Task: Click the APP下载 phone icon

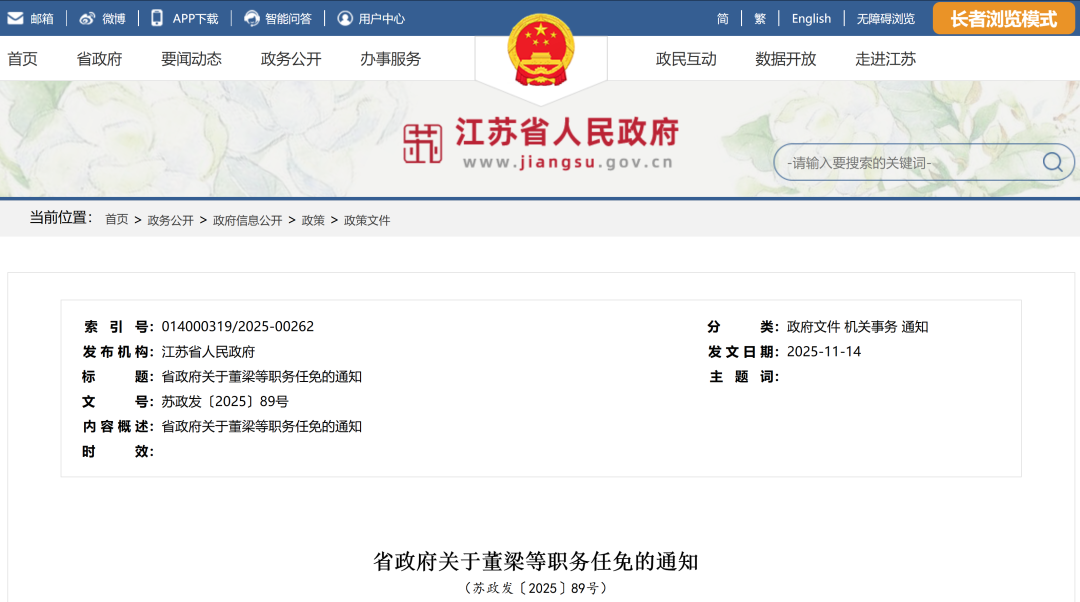Action: point(157,18)
